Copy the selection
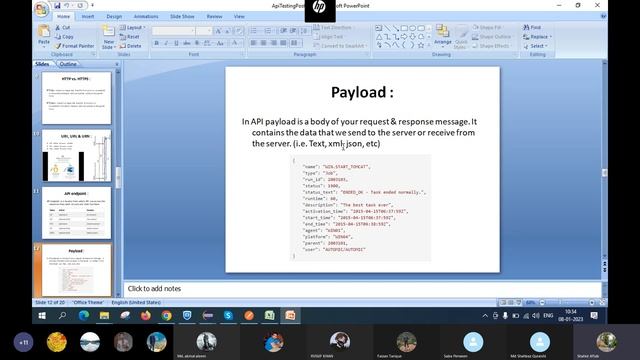 [x=64, y=37]
